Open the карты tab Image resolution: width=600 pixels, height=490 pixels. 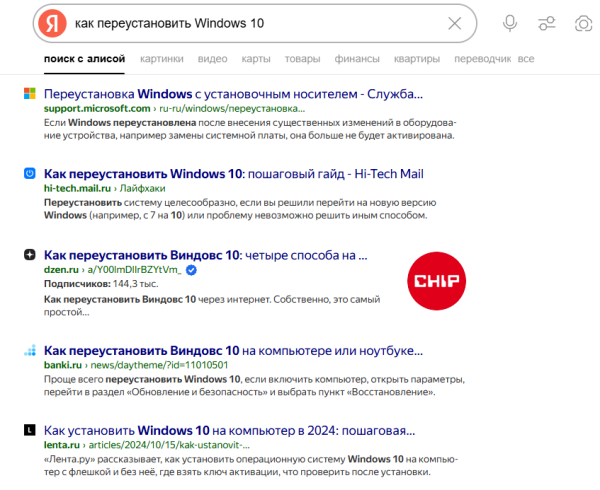[256, 59]
